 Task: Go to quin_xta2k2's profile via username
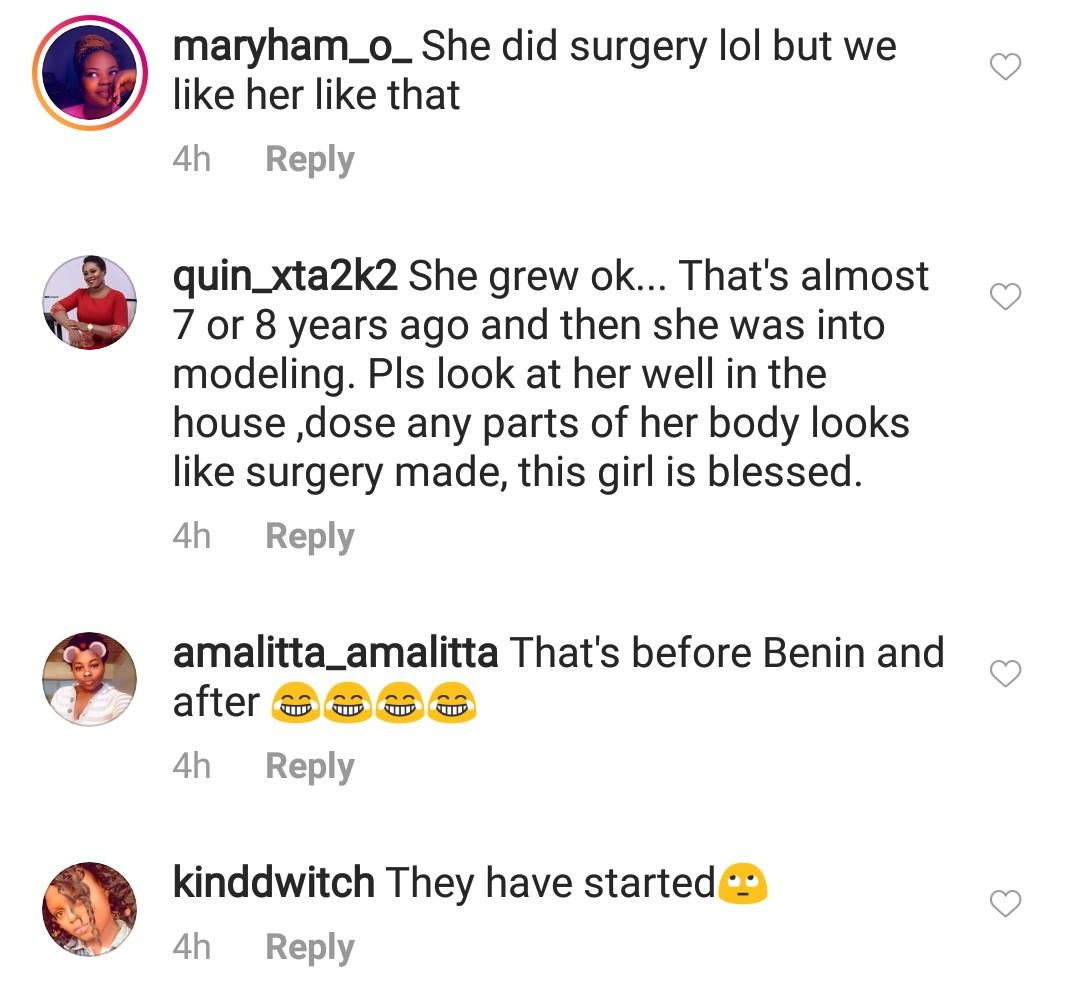click(285, 277)
